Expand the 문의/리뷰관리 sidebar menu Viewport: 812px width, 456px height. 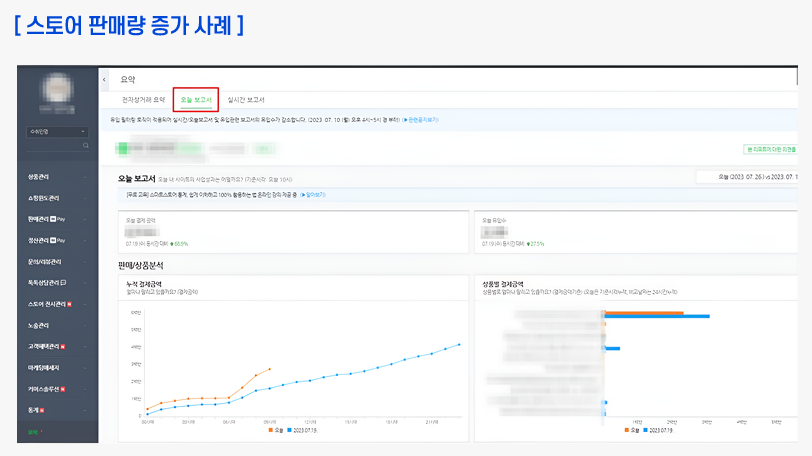click(44, 261)
